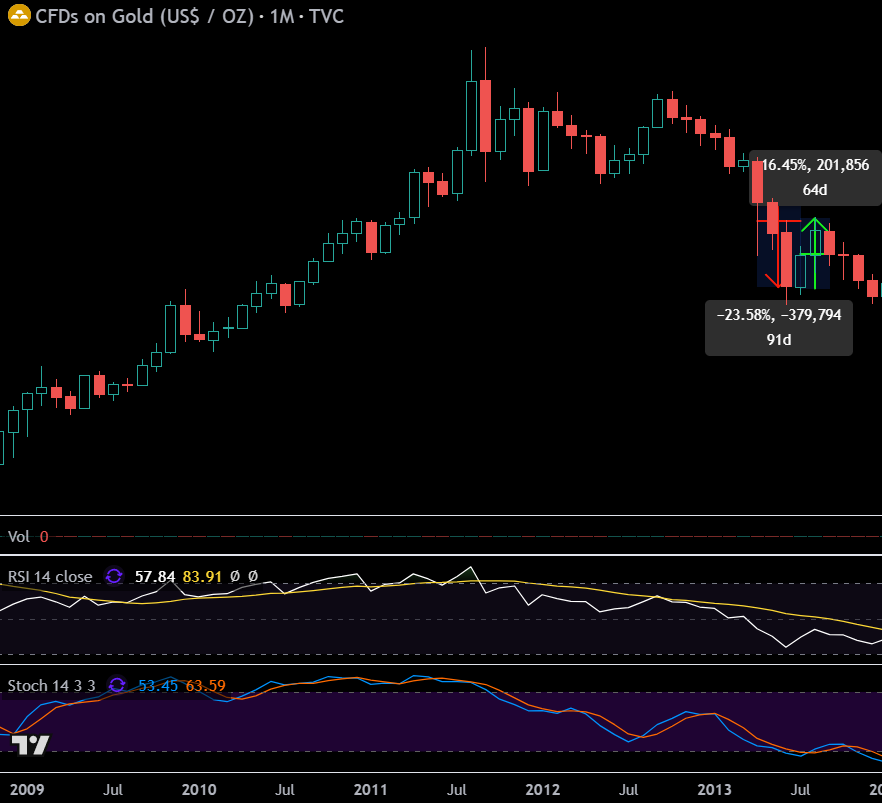882x803 pixels.
Task: Click the 16.45% price range label
Action: (x=816, y=177)
